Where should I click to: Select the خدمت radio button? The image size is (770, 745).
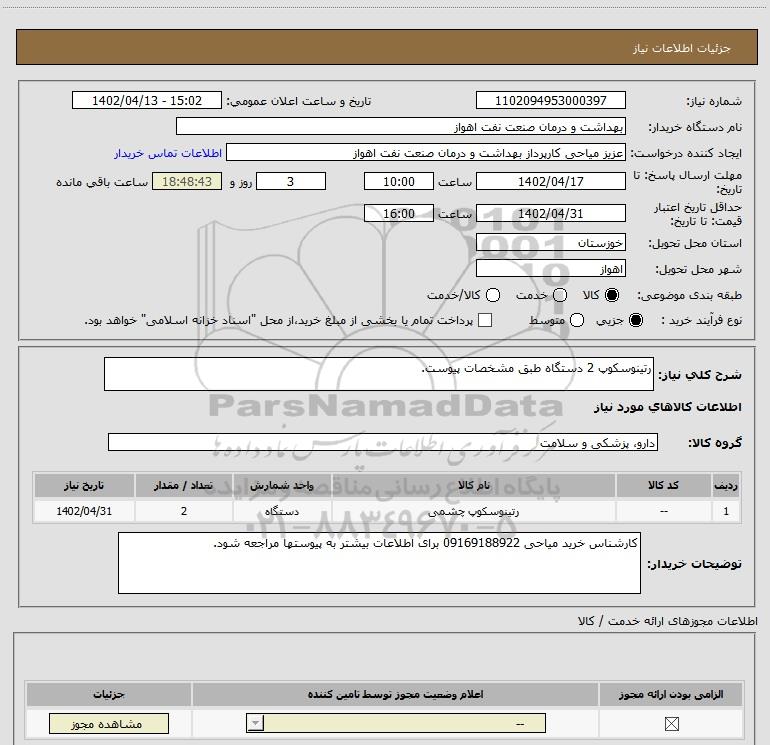(x=559, y=295)
